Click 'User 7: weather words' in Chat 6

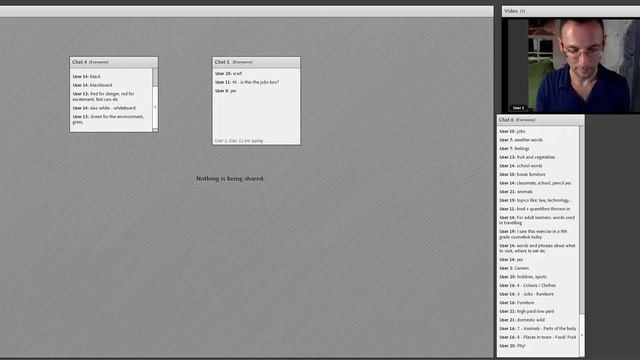pos(521,140)
